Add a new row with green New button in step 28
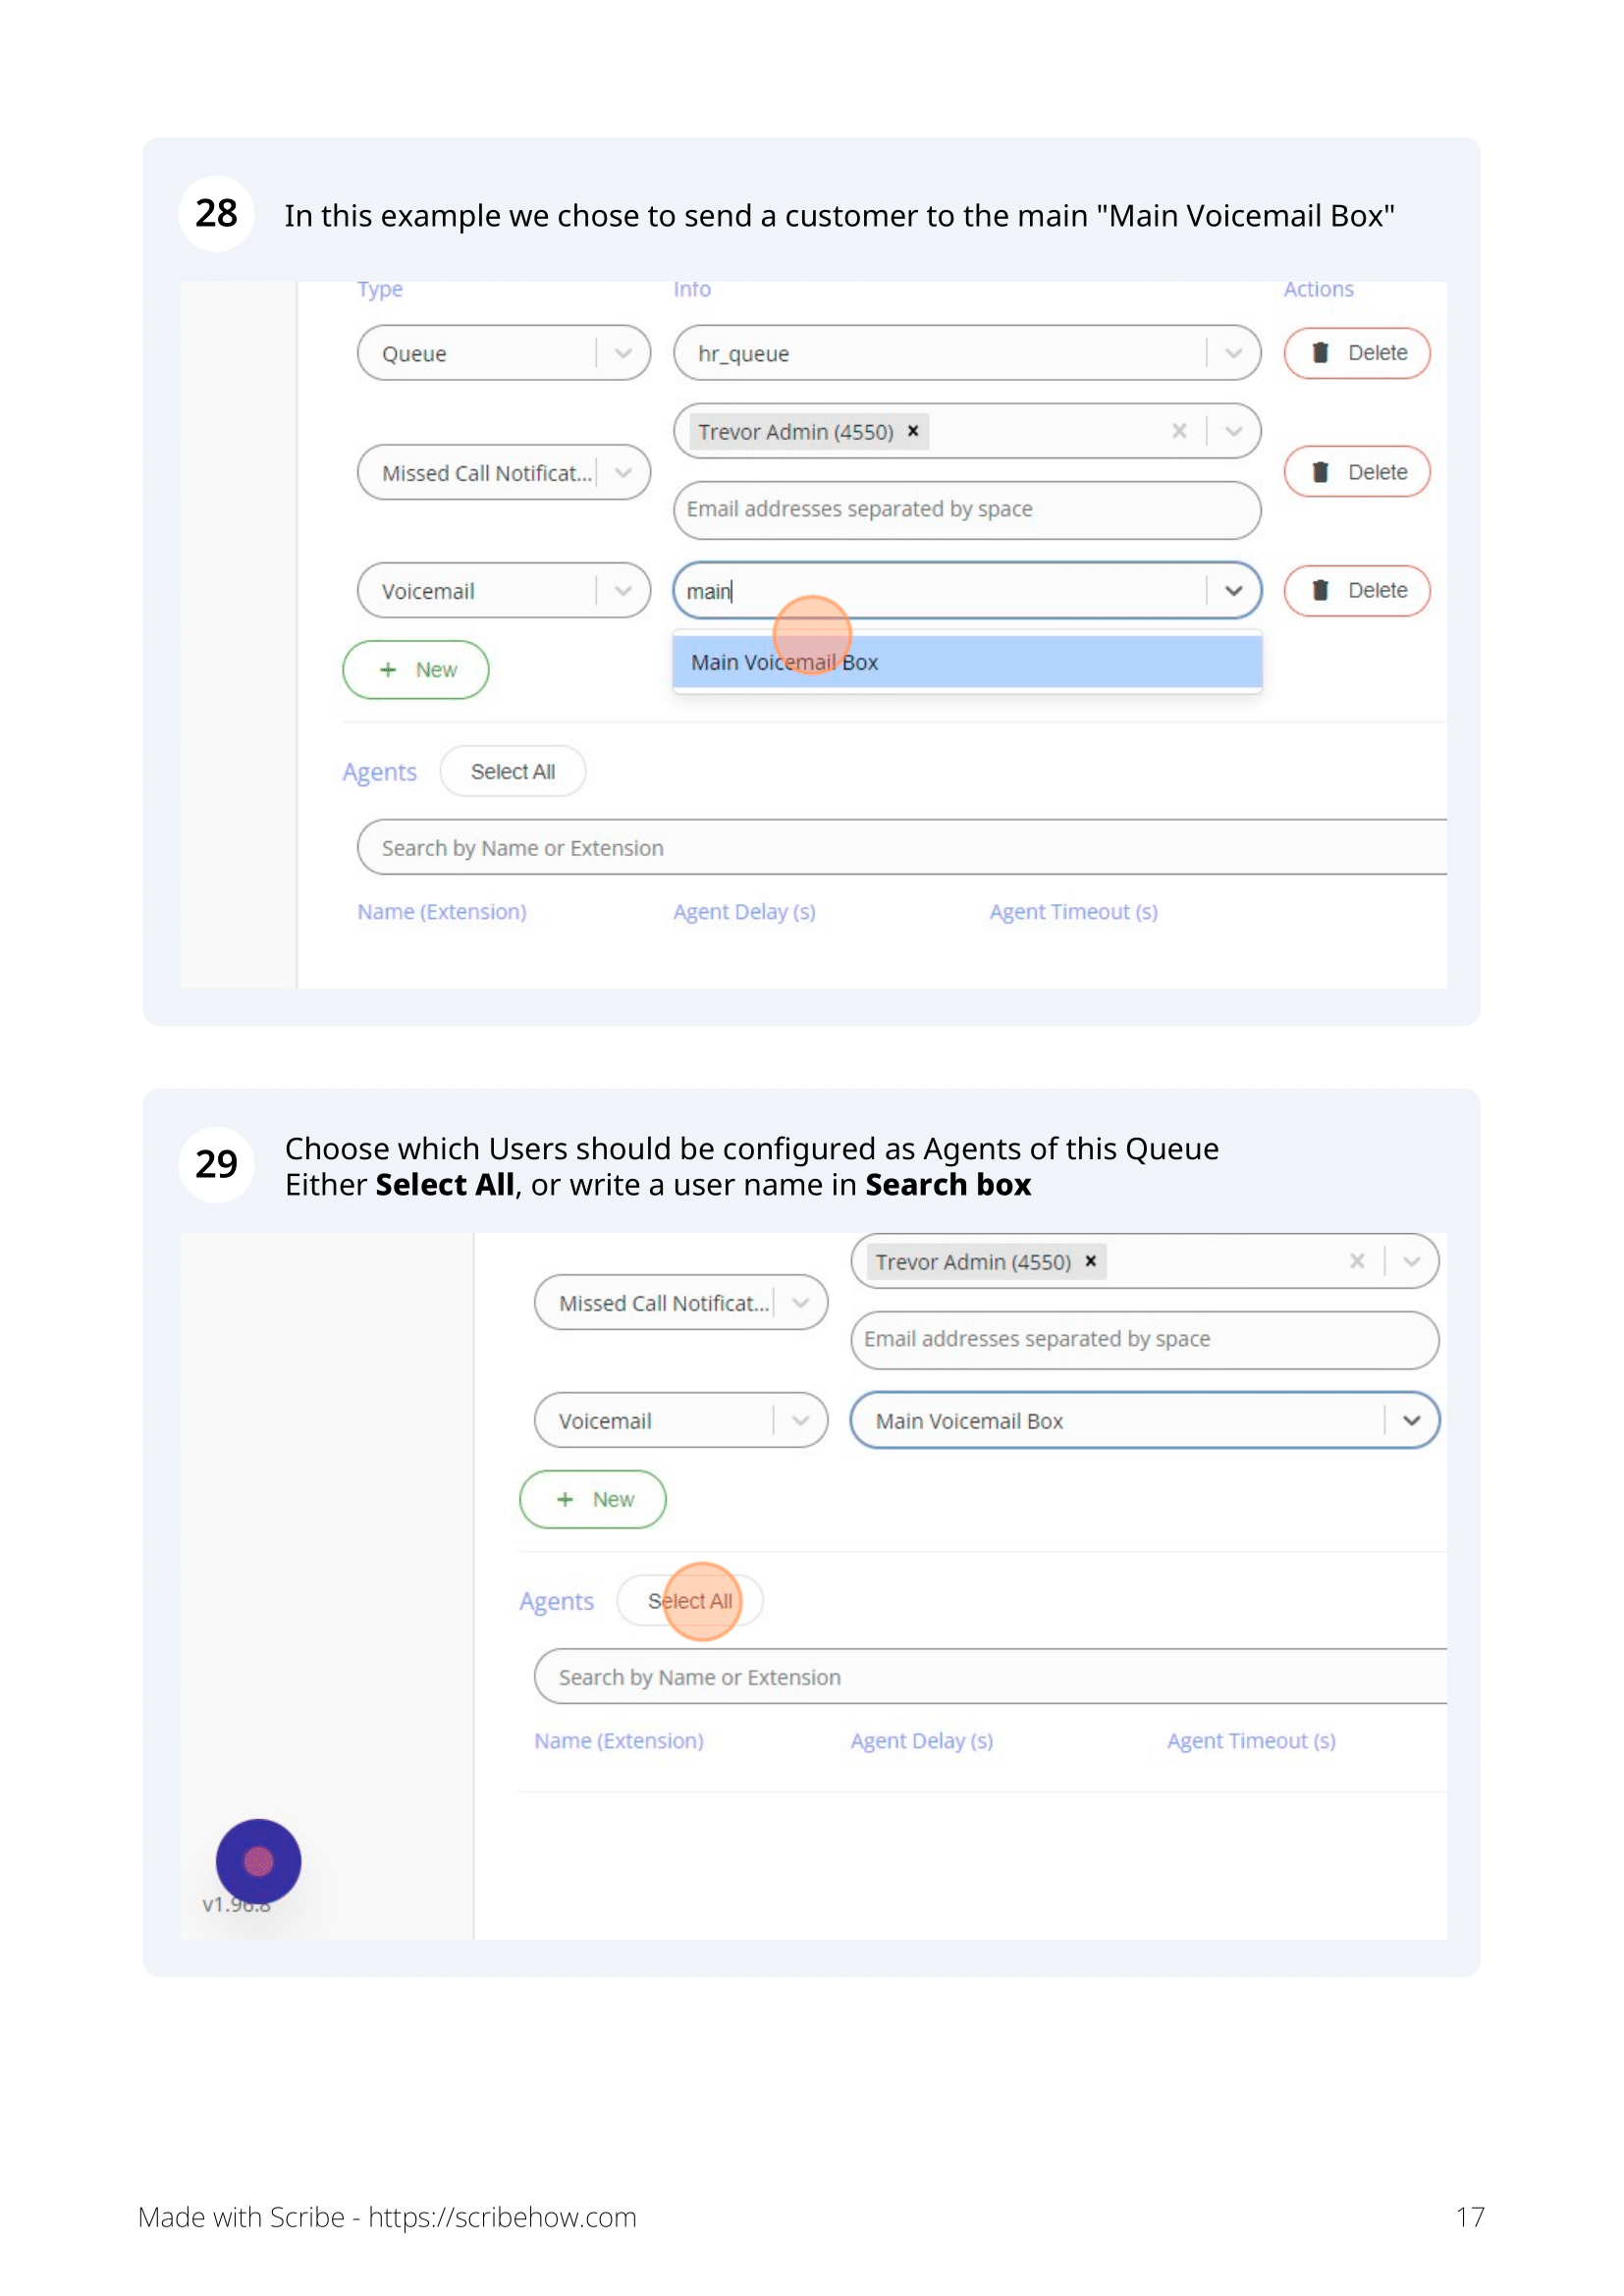This screenshot has height=2296, width=1624. (416, 669)
